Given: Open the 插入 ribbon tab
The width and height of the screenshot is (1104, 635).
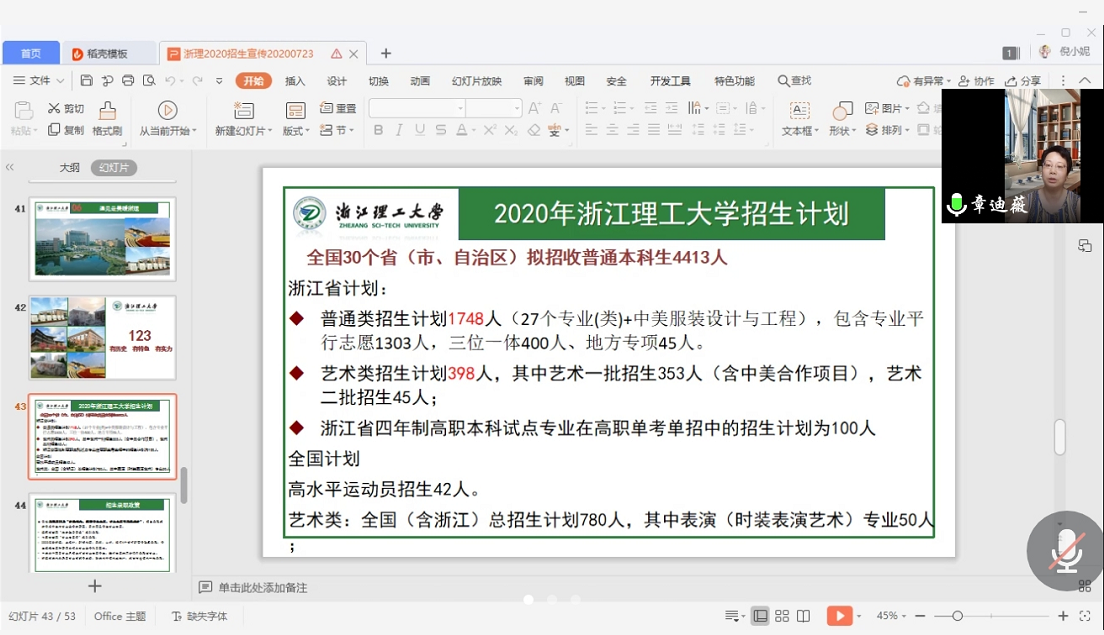Looking at the screenshot, I should [295, 81].
